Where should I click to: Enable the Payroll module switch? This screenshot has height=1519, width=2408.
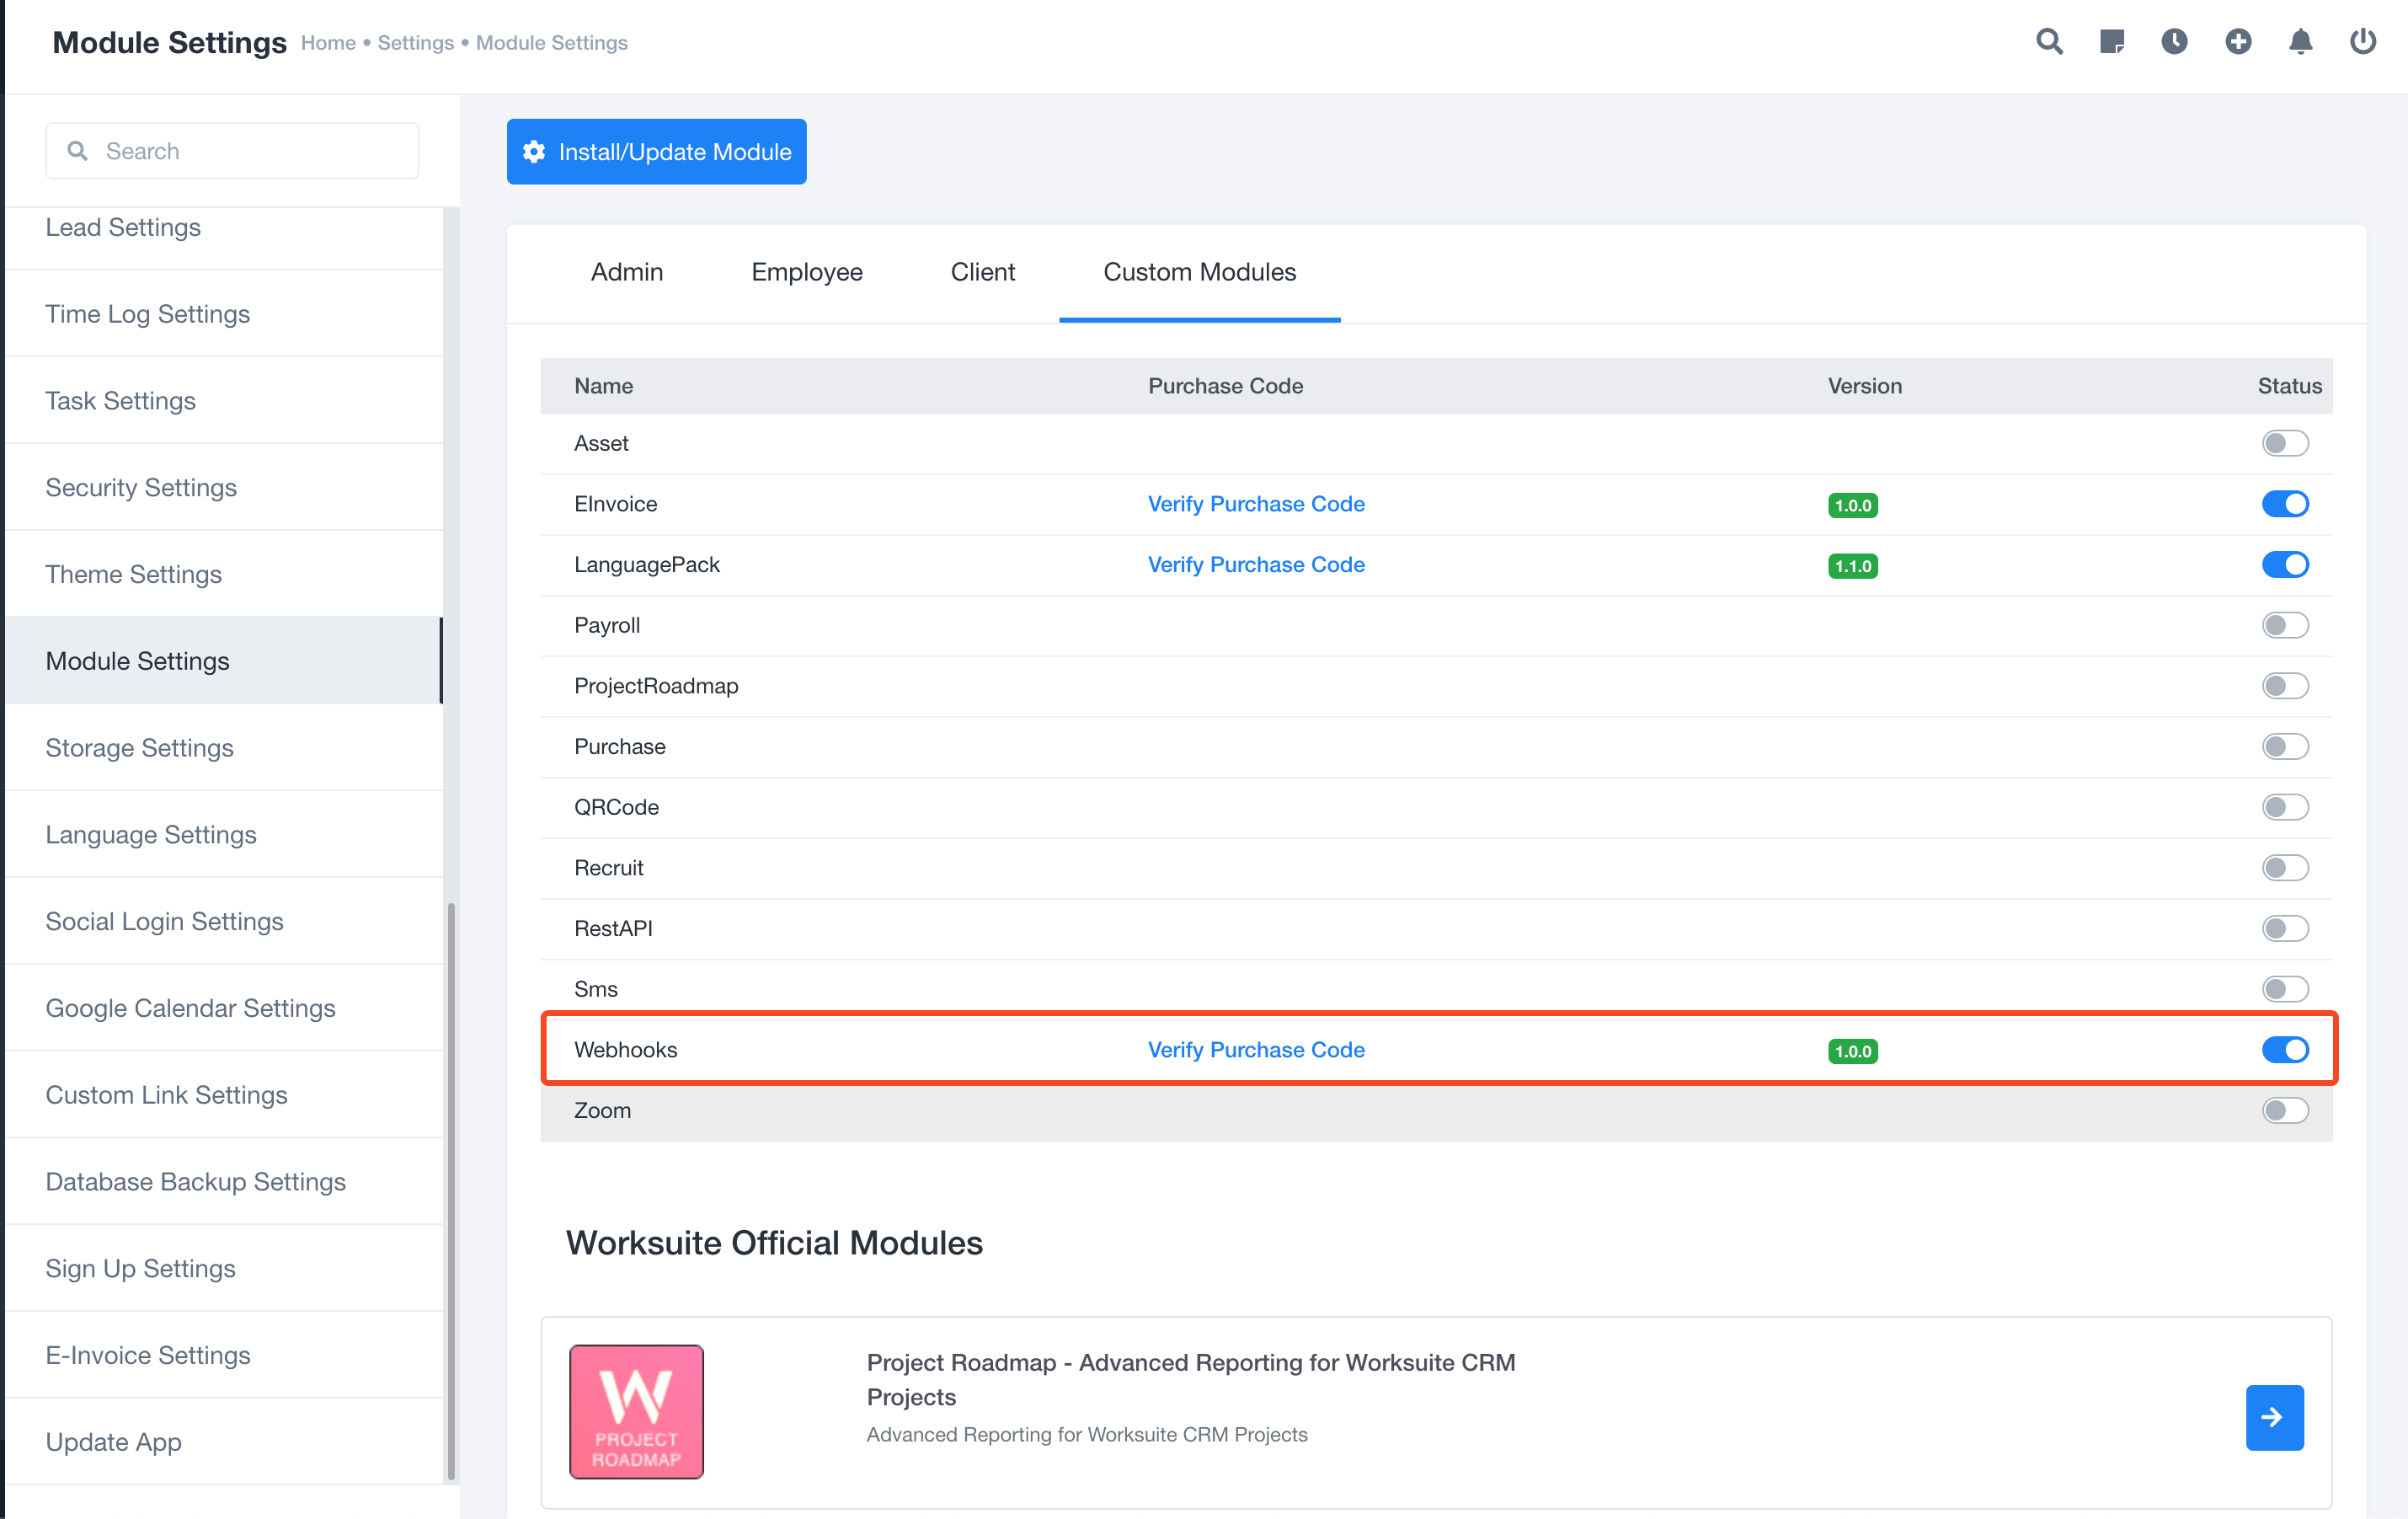click(2284, 625)
